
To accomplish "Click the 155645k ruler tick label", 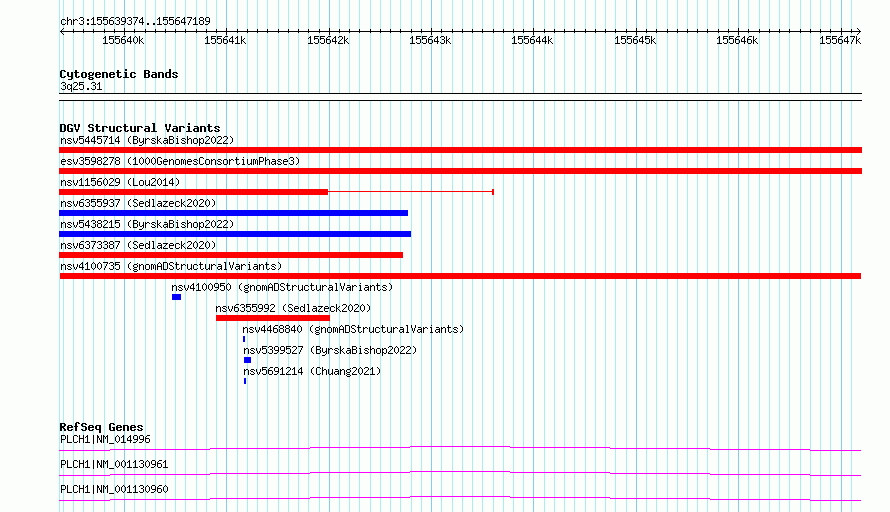I will [x=635, y=40].
